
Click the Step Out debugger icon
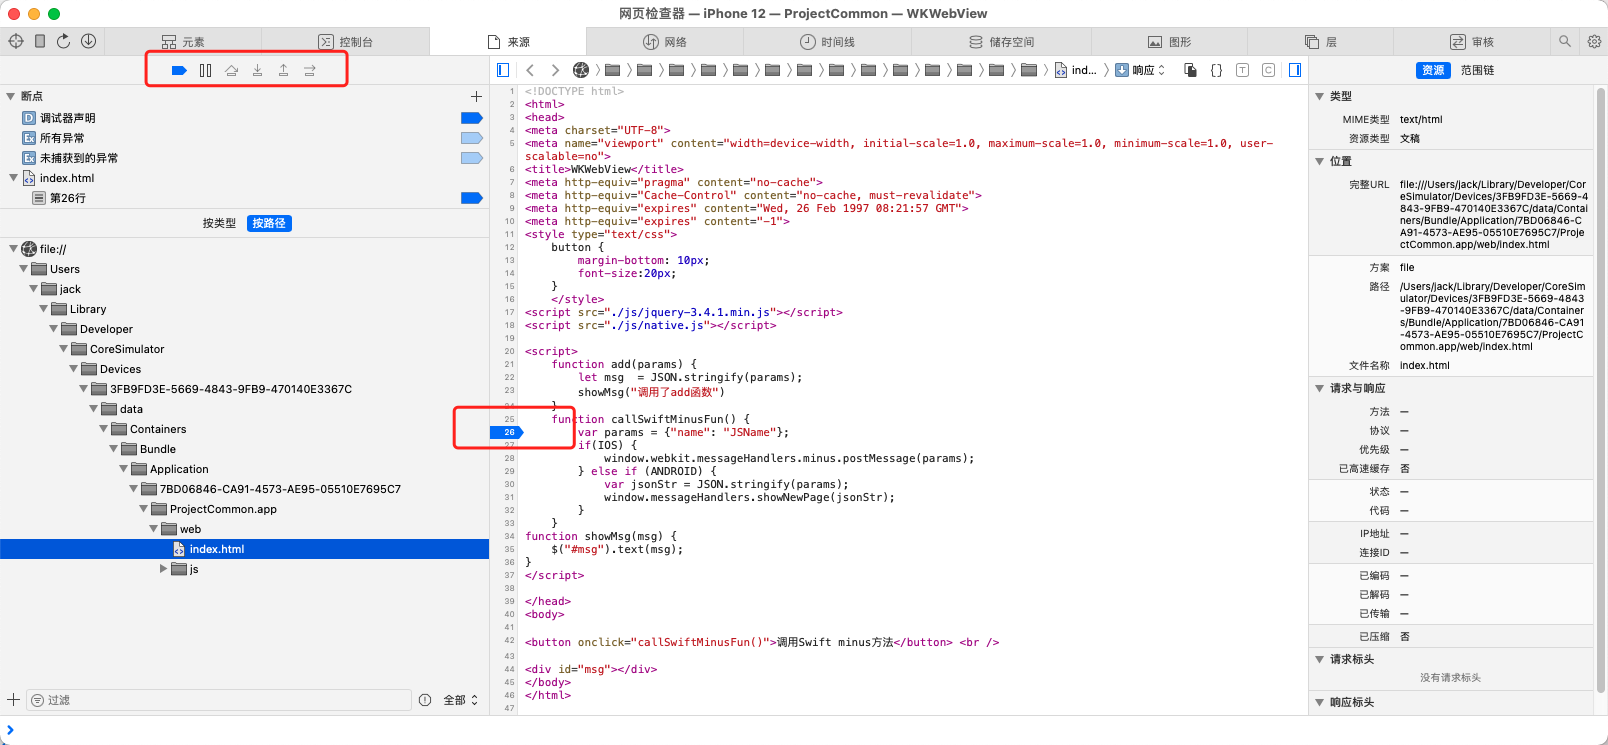[283, 70]
